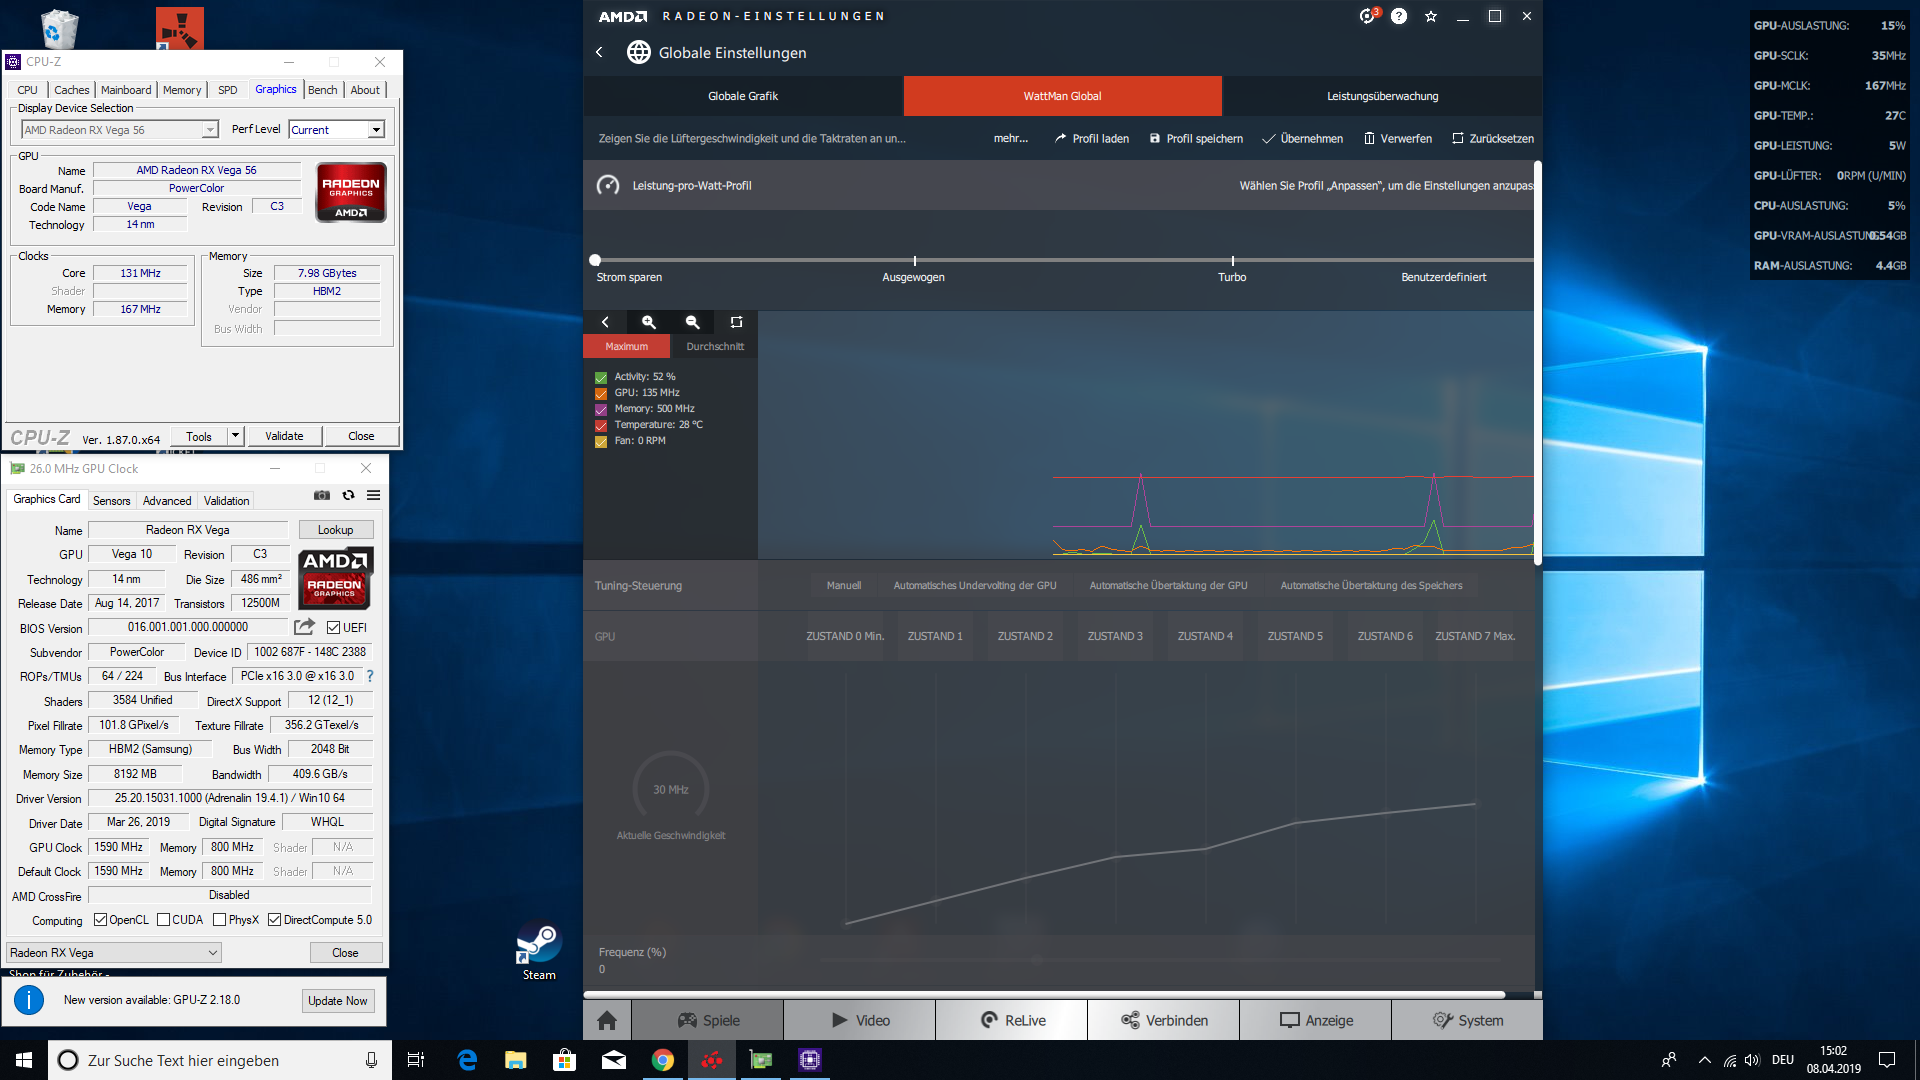
Task: Take GPU-Z screenshot with camera icon
Action: pyautogui.click(x=322, y=495)
